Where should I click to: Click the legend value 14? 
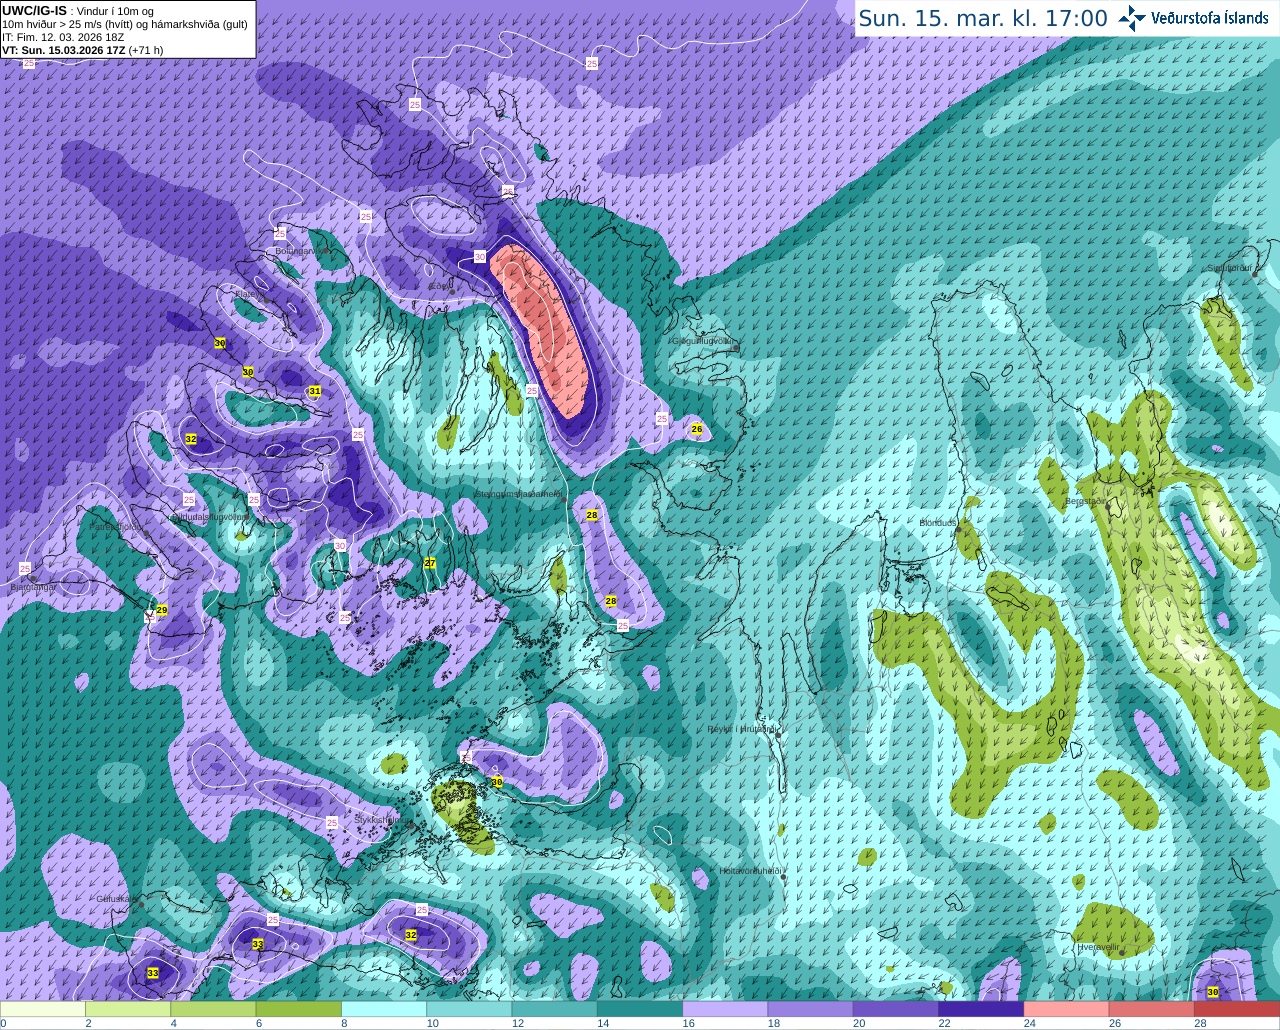[603, 1023]
